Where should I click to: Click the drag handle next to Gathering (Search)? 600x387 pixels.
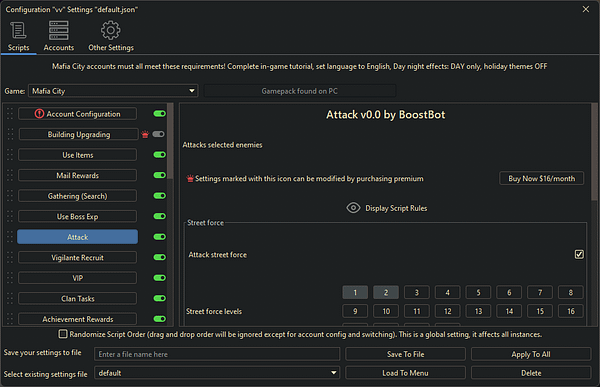click(10, 196)
